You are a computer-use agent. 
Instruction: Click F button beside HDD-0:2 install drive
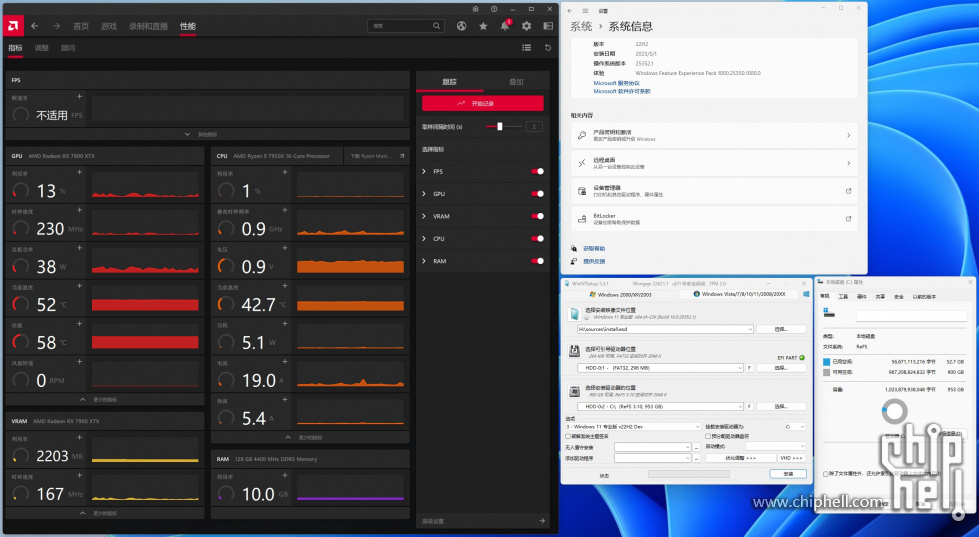(749, 406)
